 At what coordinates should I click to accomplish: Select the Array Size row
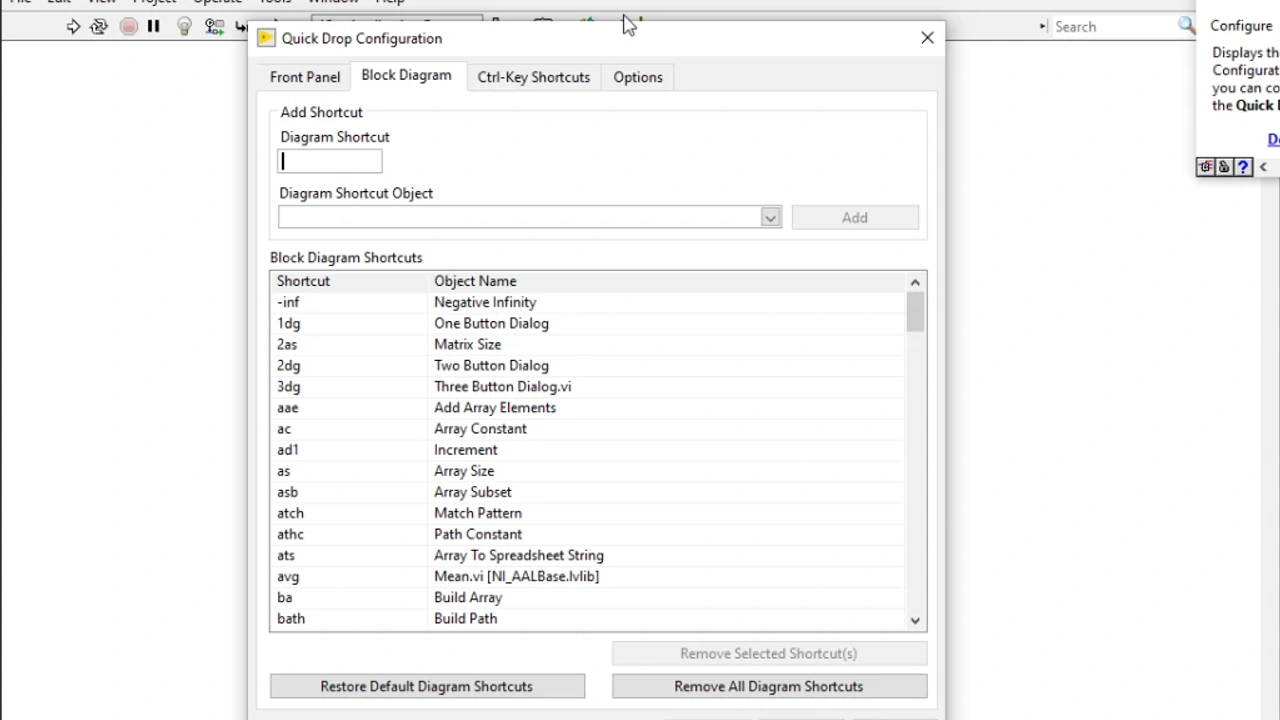pyautogui.click(x=588, y=470)
